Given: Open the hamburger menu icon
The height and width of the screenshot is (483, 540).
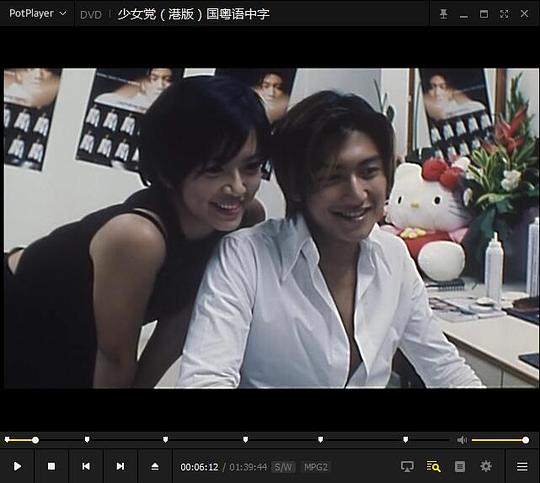Looking at the screenshot, I should [522, 466].
